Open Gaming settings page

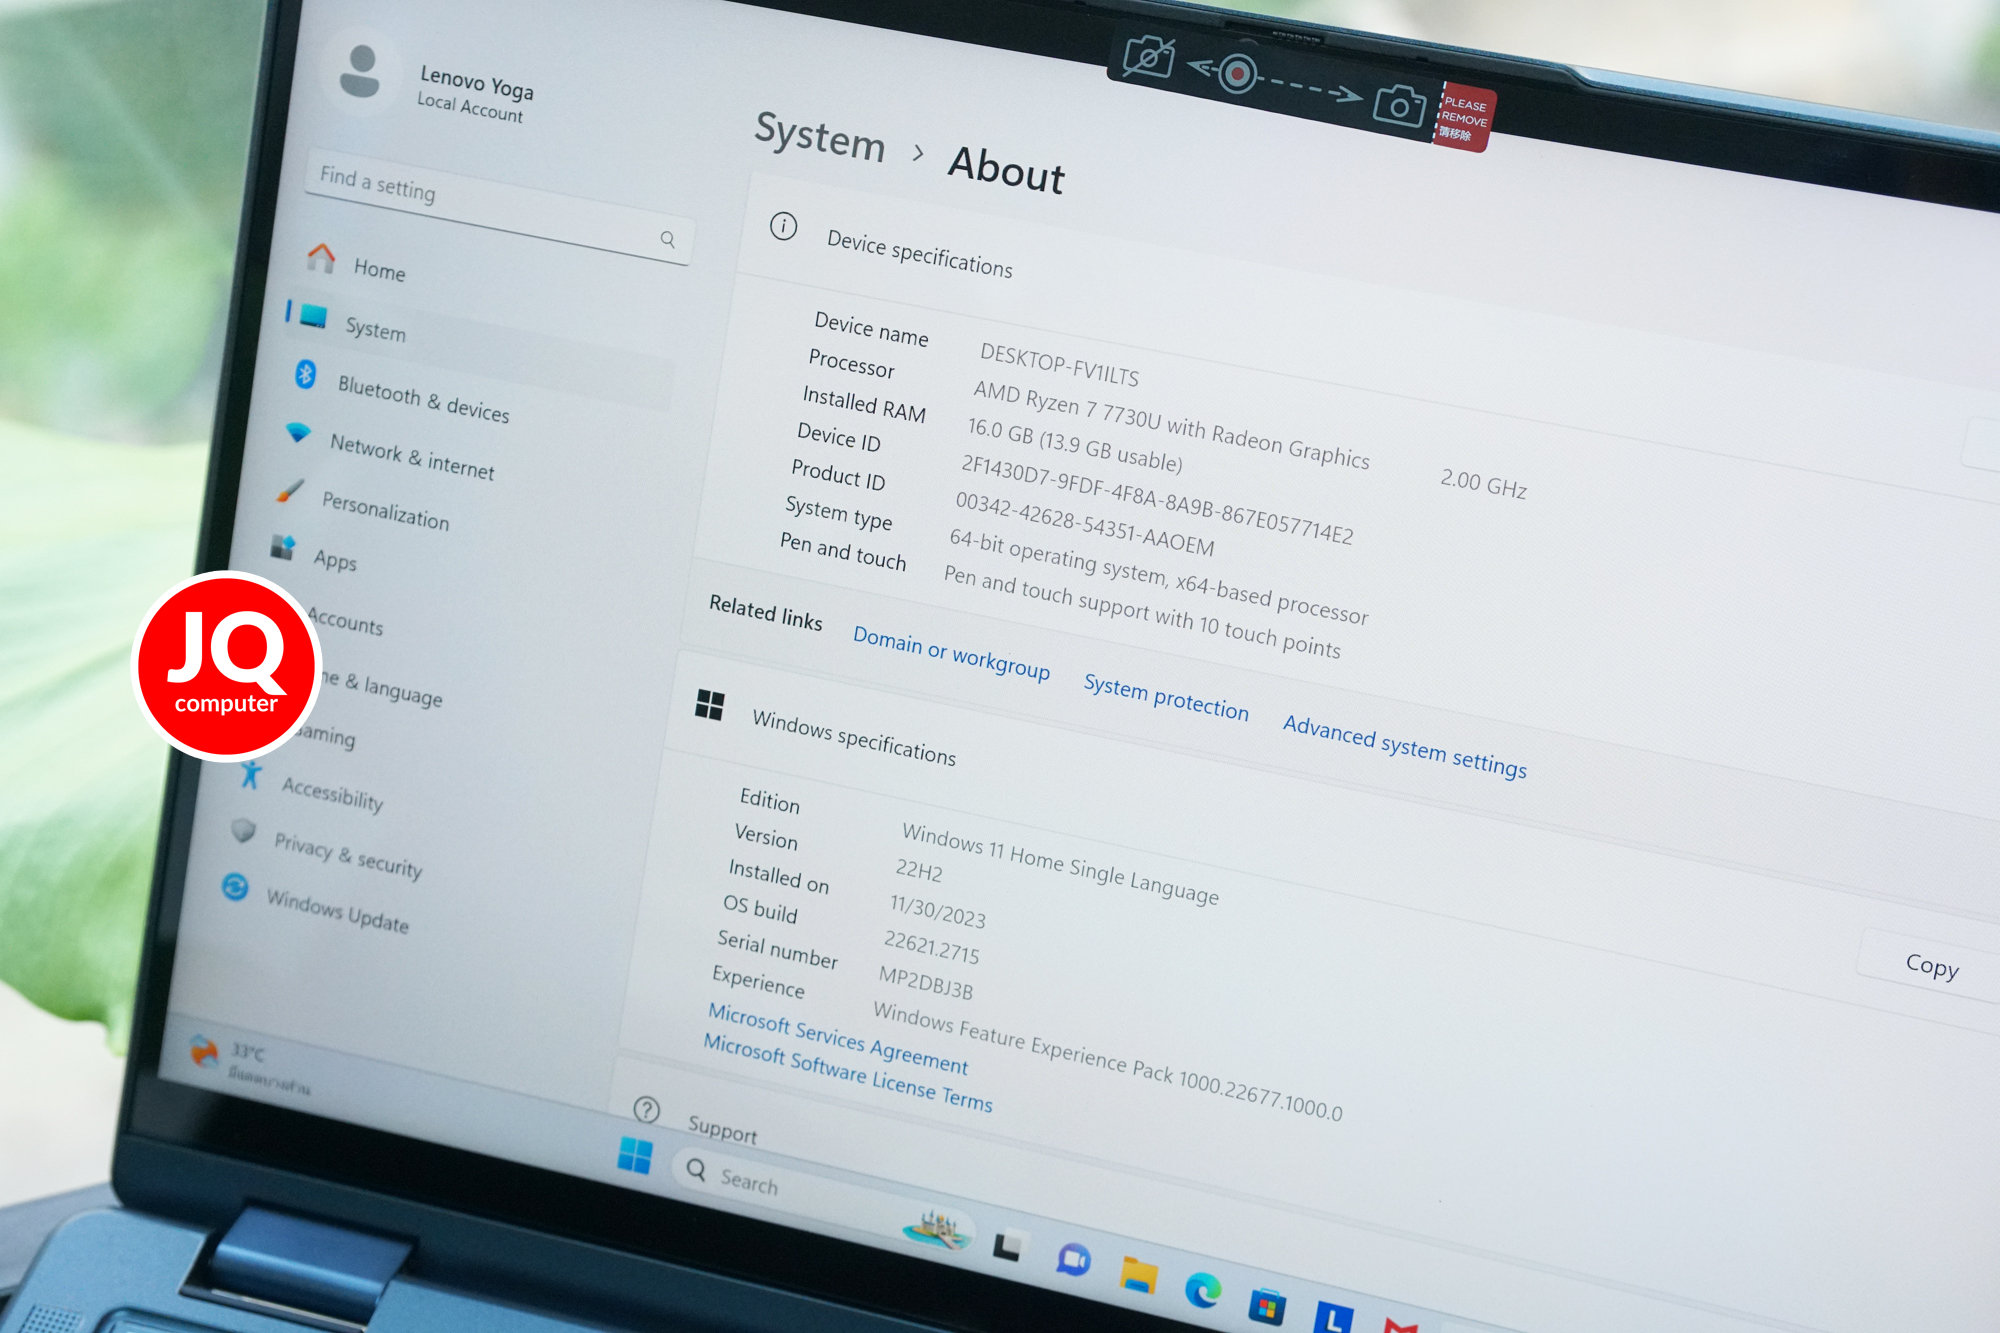point(326,735)
